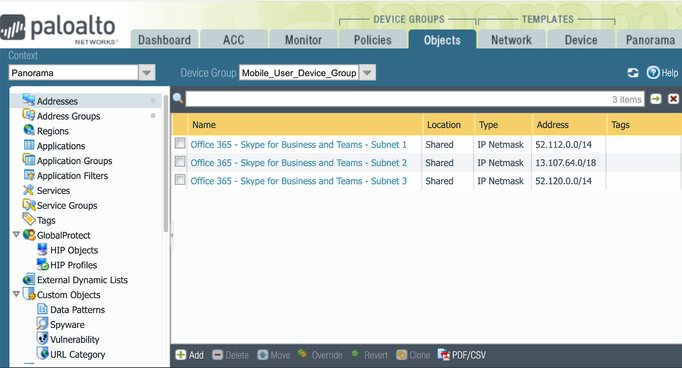Open the Context Panorama dropdown arrow
682x368 pixels.
click(147, 73)
